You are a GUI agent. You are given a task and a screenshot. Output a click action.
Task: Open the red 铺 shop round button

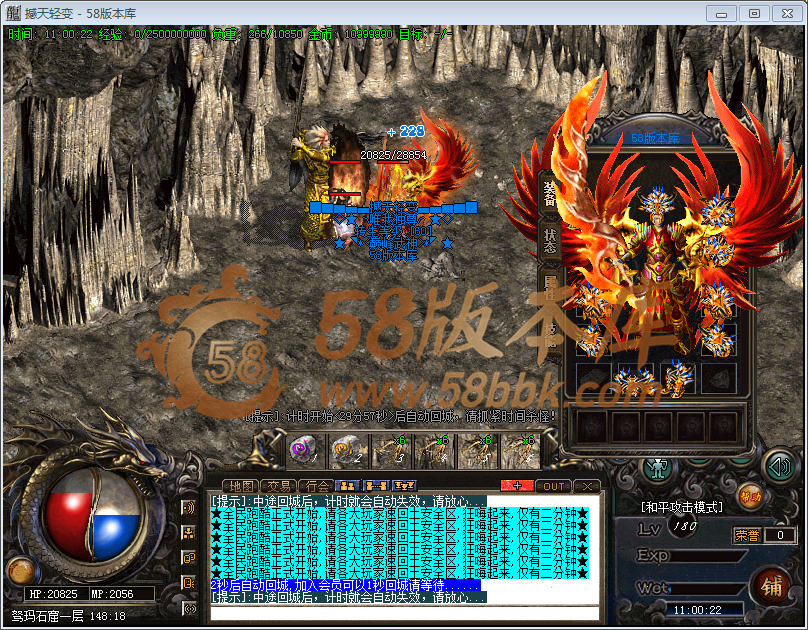click(x=771, y=587)
